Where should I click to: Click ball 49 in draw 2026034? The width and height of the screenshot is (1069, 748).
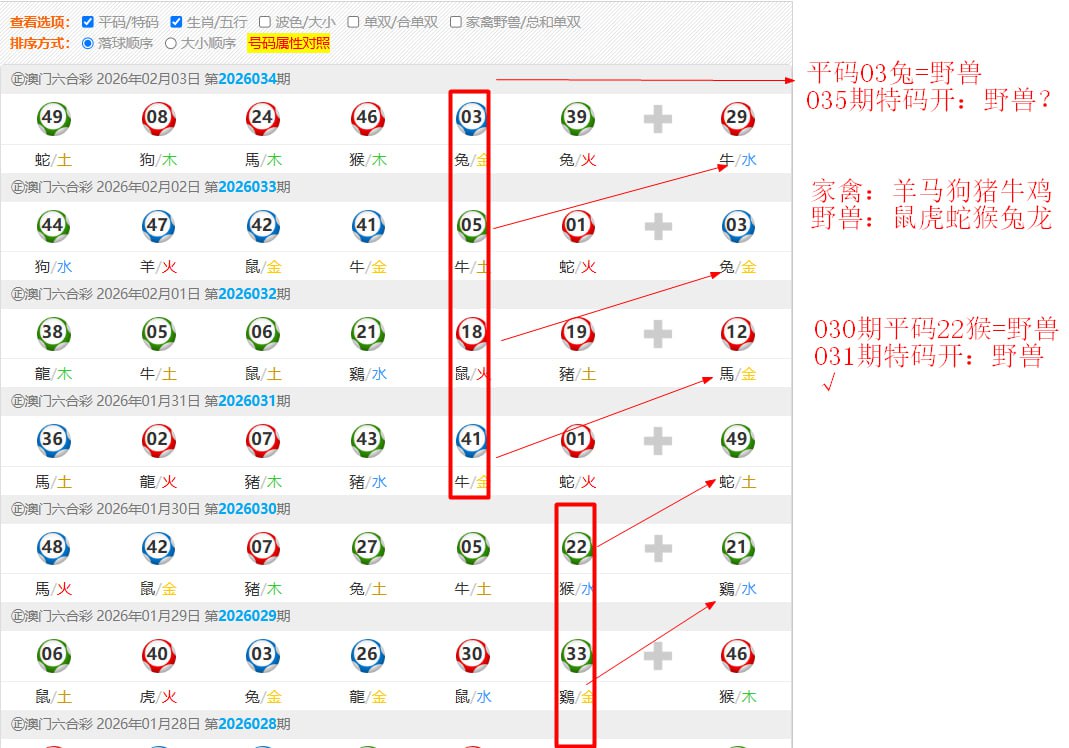tap(52, 118)
